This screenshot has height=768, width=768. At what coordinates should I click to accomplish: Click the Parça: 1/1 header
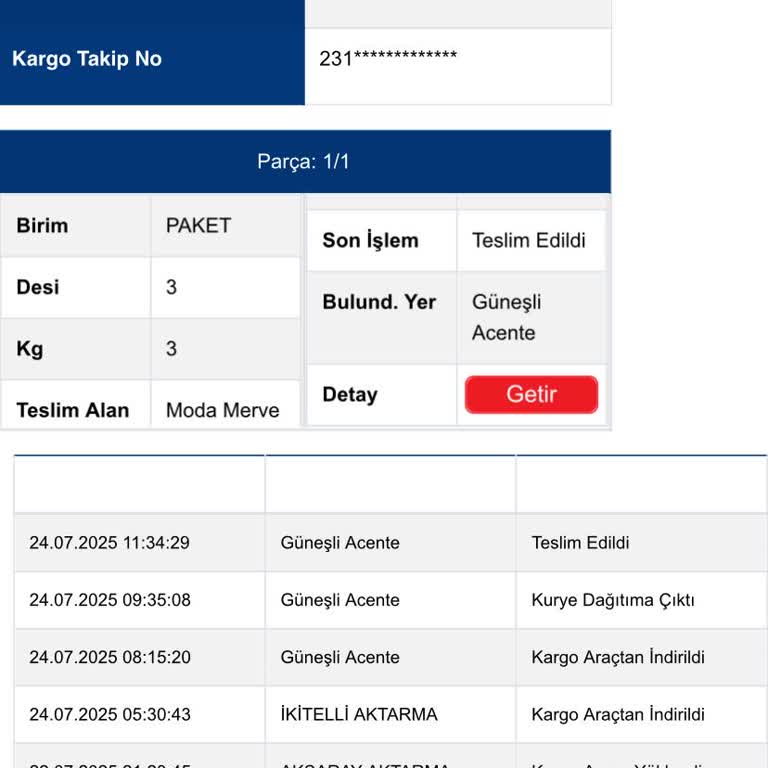click(305, 162)
